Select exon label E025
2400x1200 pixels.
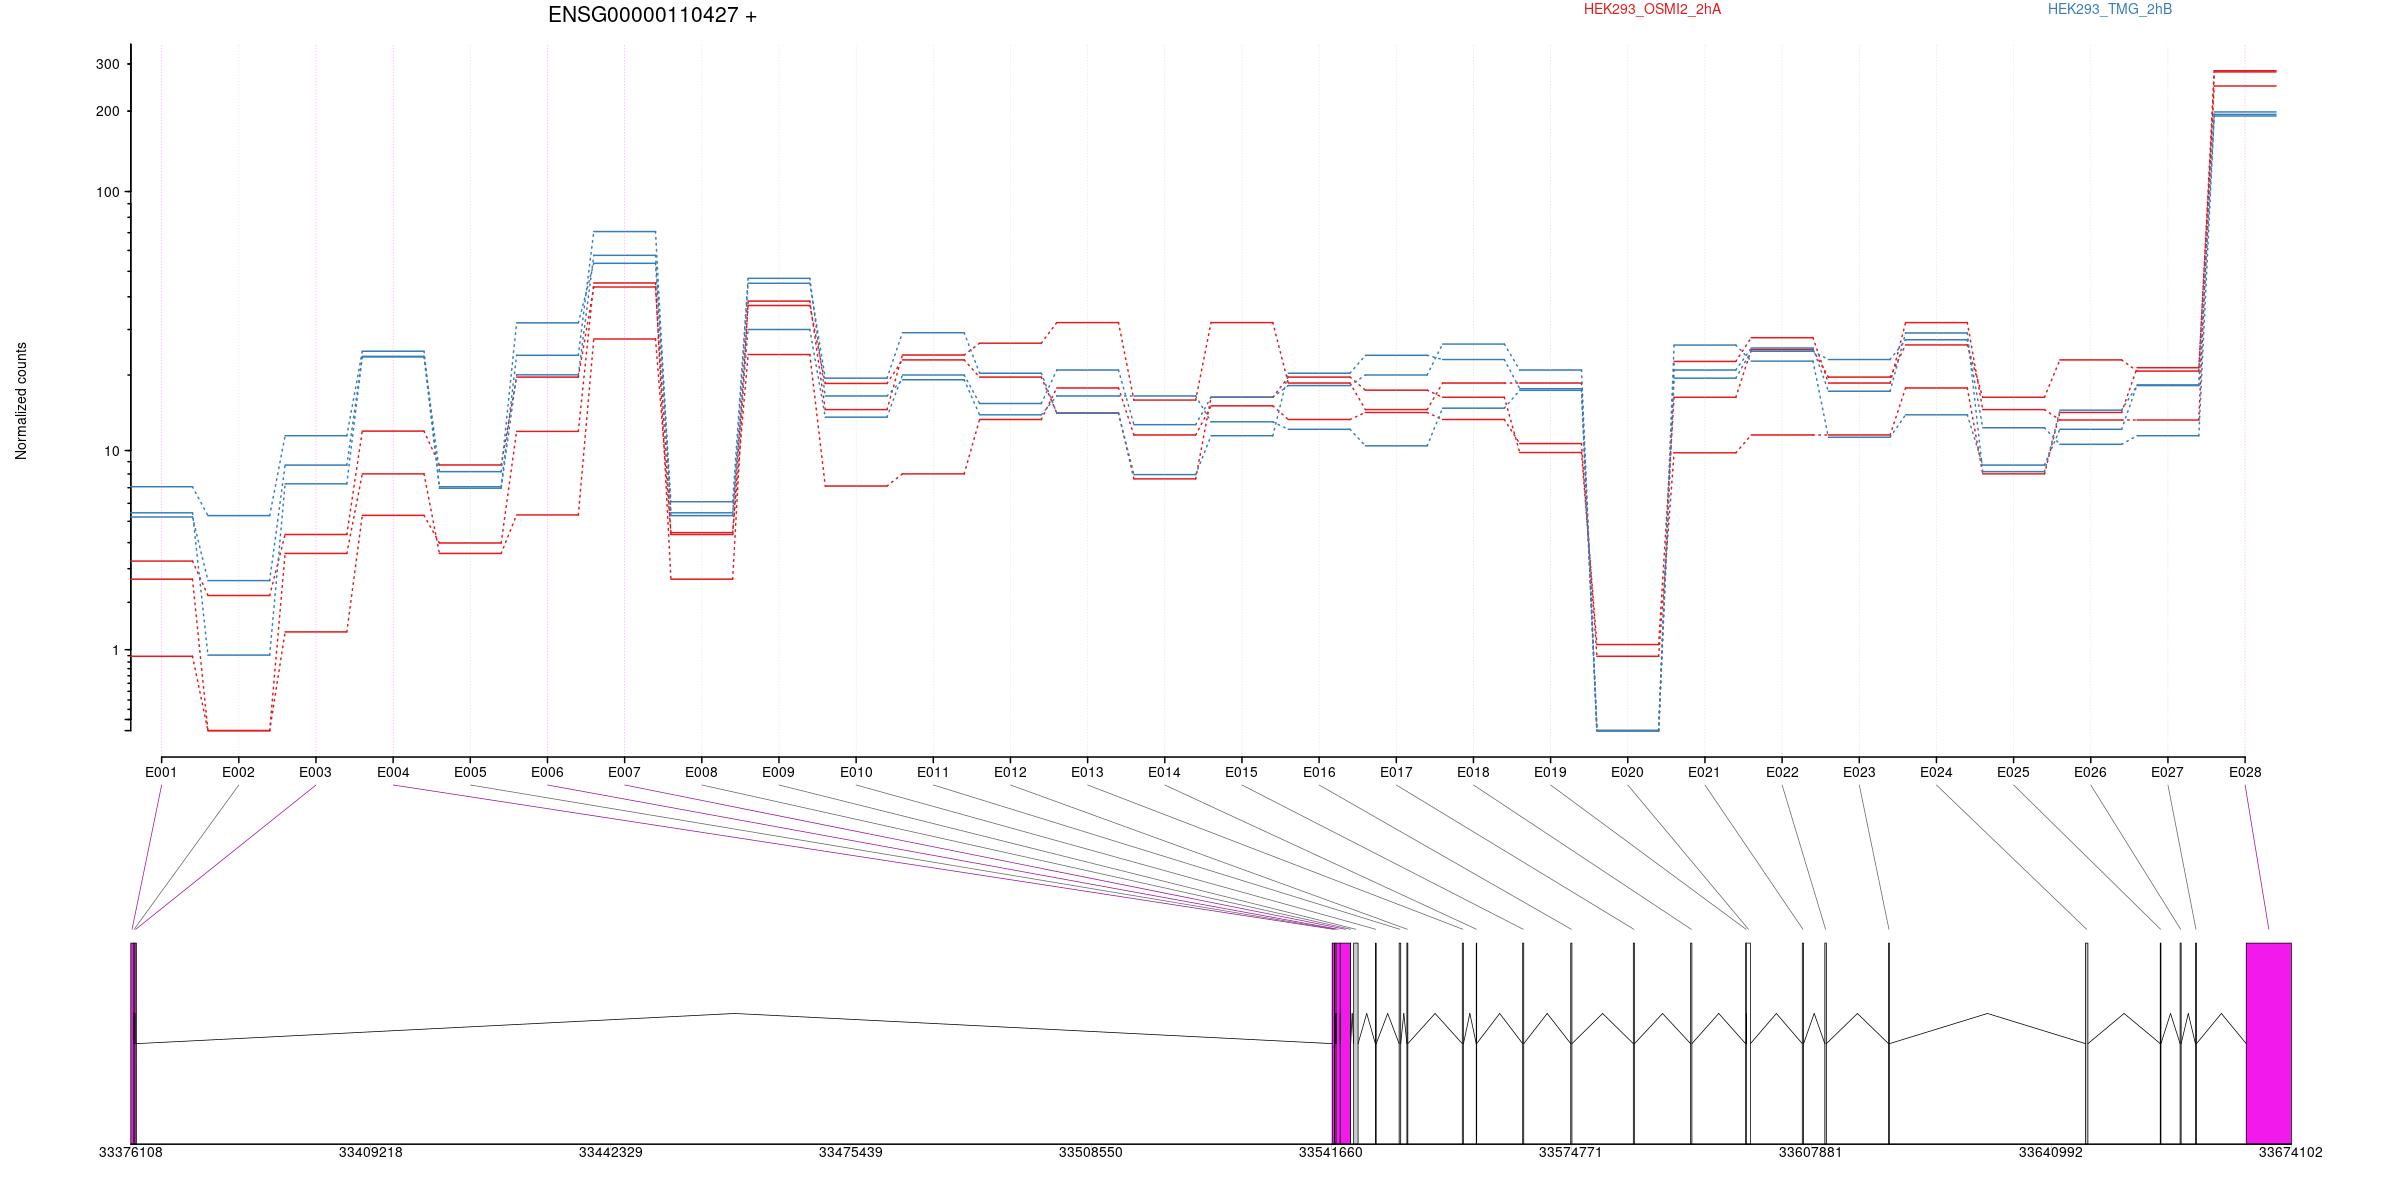click(x=2013, y=772)
